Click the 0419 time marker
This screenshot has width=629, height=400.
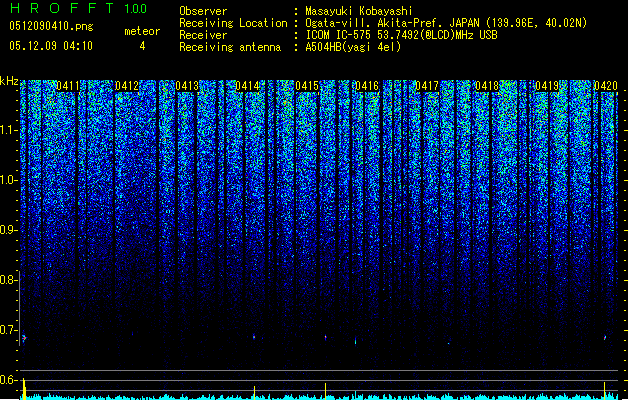[x=547, y=86]
